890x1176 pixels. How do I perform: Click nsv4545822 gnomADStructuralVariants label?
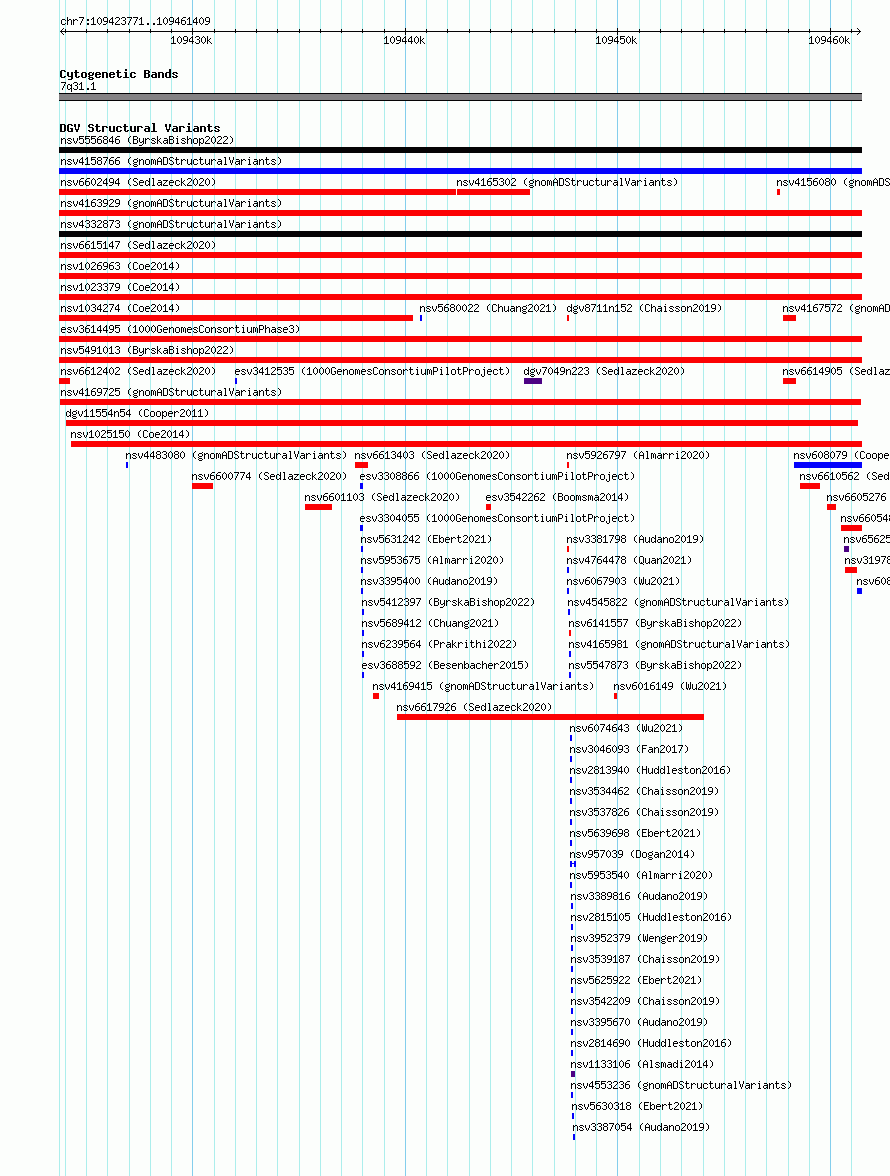coord(679,602)
